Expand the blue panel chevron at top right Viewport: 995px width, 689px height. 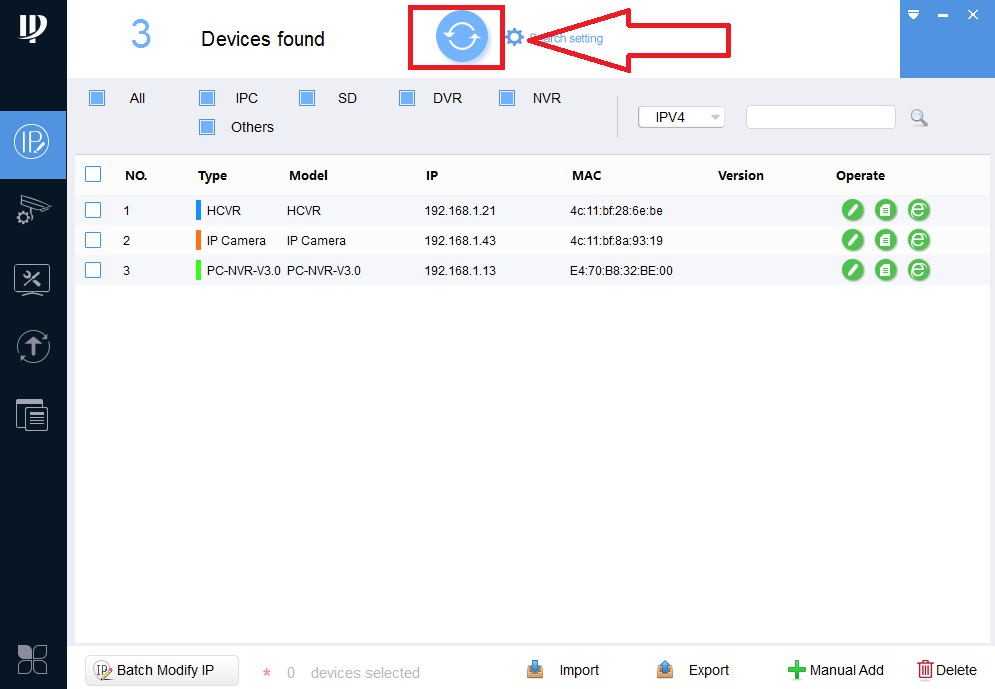click(913, 15)
